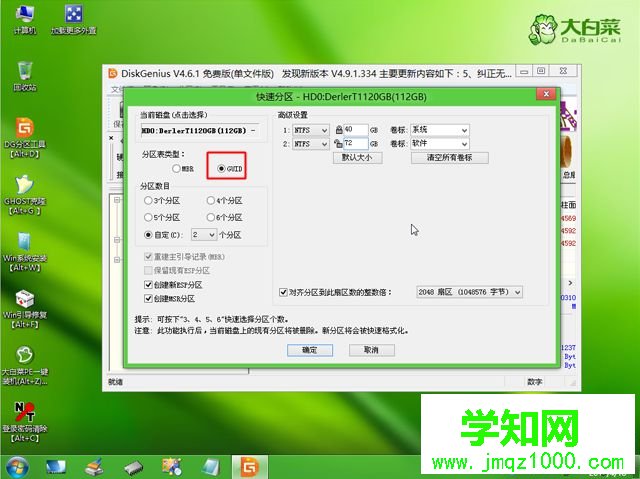Launch Win系统安装 desktop shortcut
This screenshot has width=640, height=479.
[25, 252]
